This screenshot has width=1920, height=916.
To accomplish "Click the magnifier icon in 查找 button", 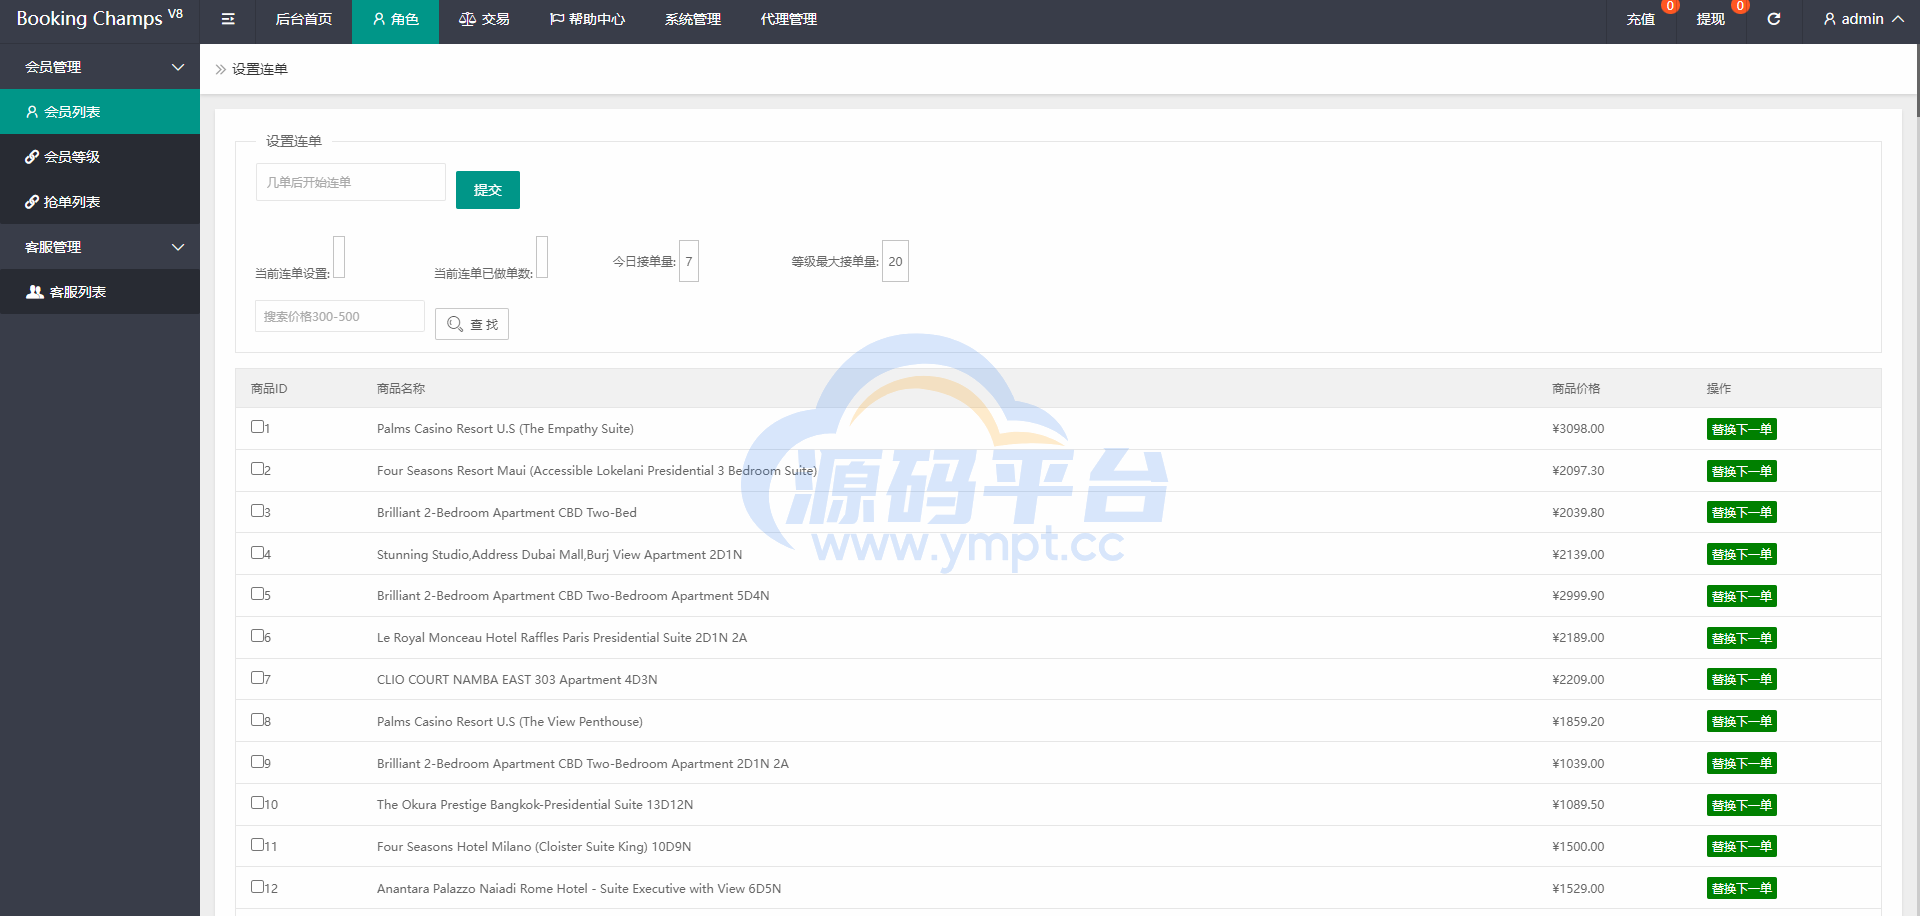I will (x=455, y=324).
